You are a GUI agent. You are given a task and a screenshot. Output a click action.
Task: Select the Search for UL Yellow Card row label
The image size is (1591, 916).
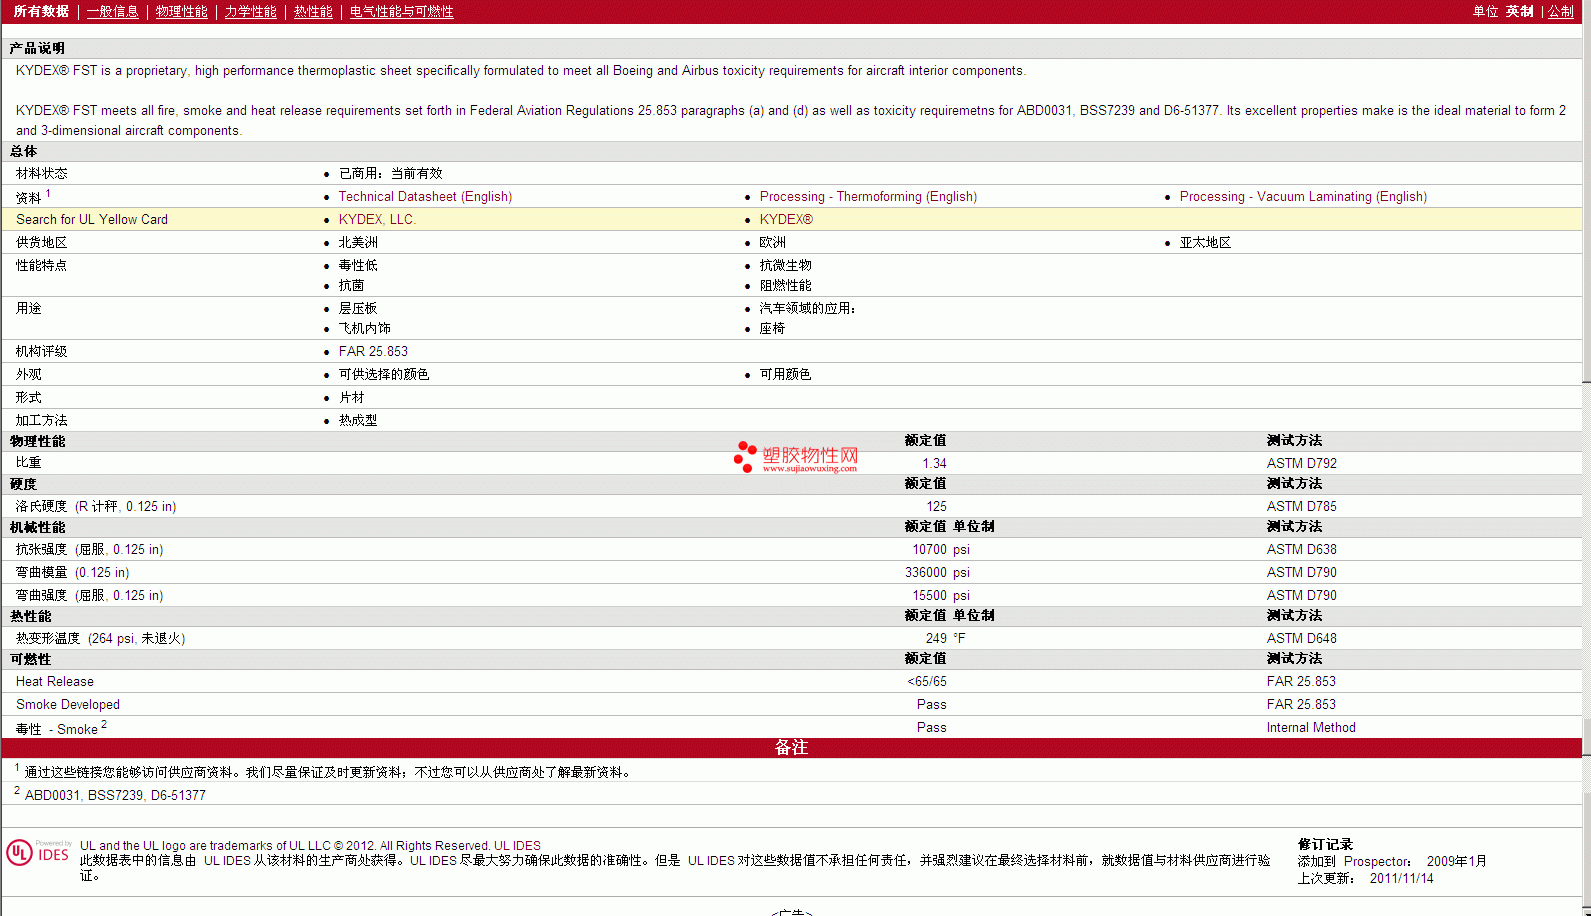coord(92,220)
